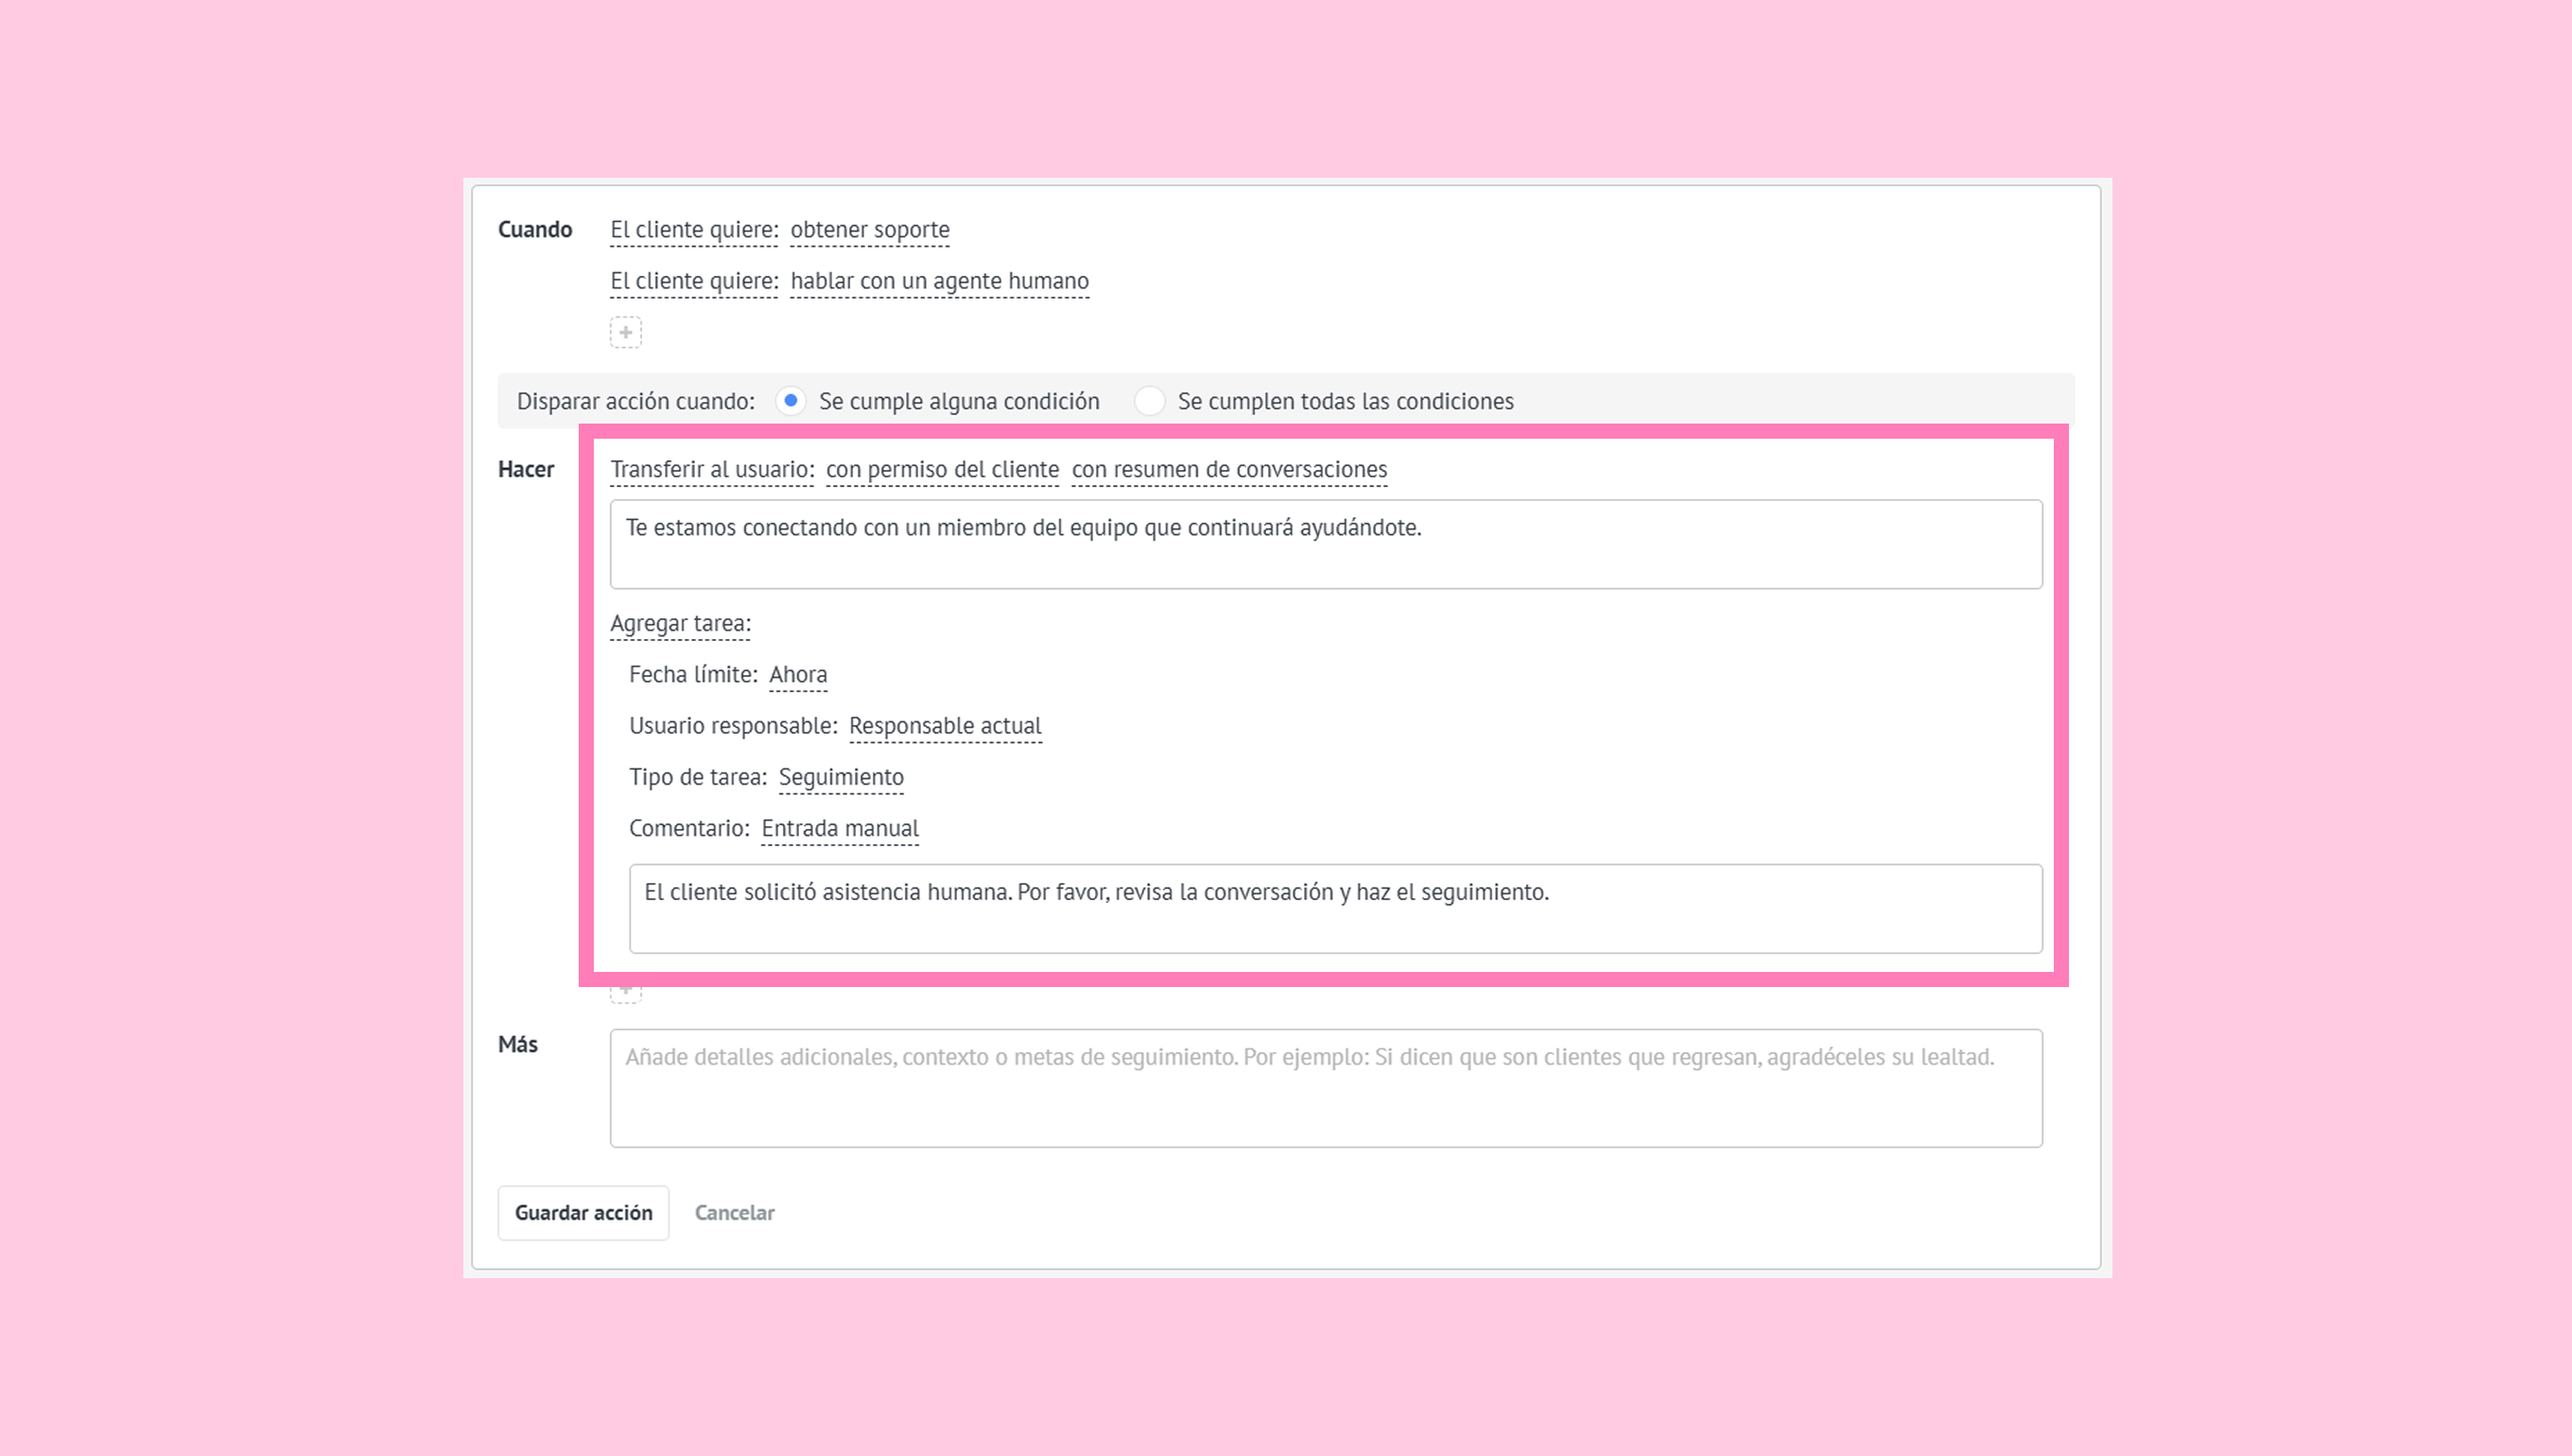The width and height of the screenshot is (2572, 1456).
Task: Select 'Se cumple alguna condición' radio button
Action: point(790,401)
